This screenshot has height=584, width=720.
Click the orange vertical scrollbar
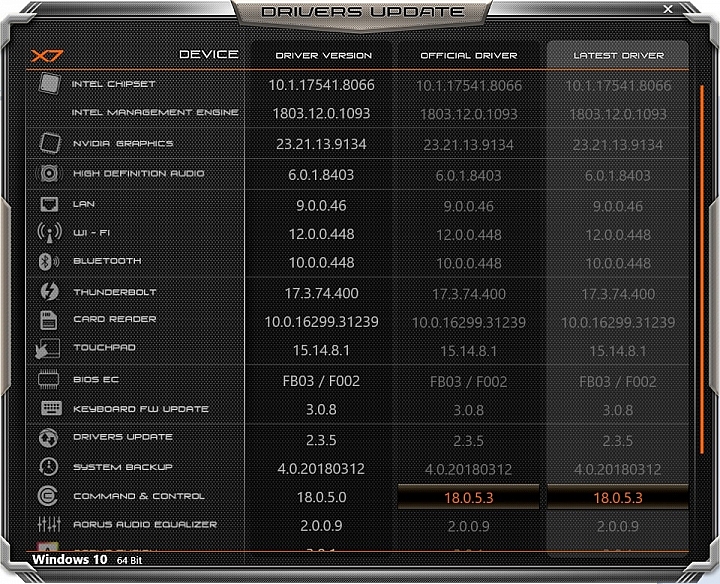point(702,270)
